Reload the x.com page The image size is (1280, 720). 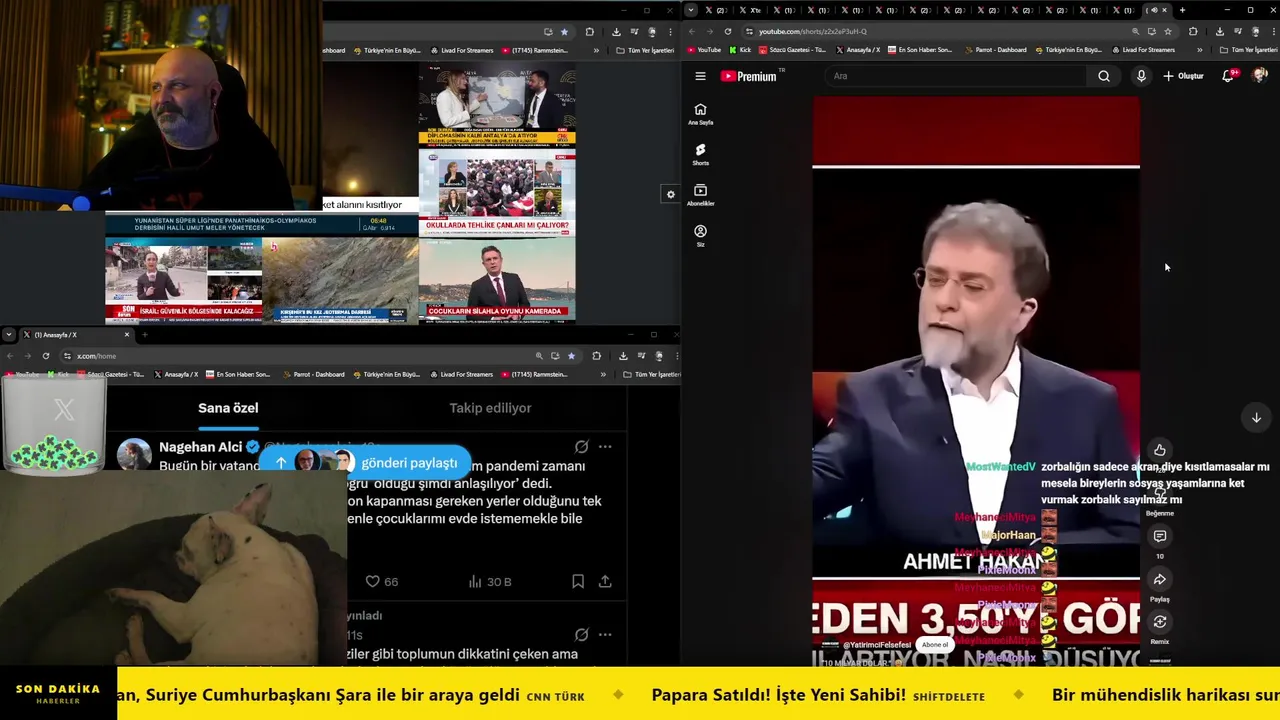(x=46, y=356)
